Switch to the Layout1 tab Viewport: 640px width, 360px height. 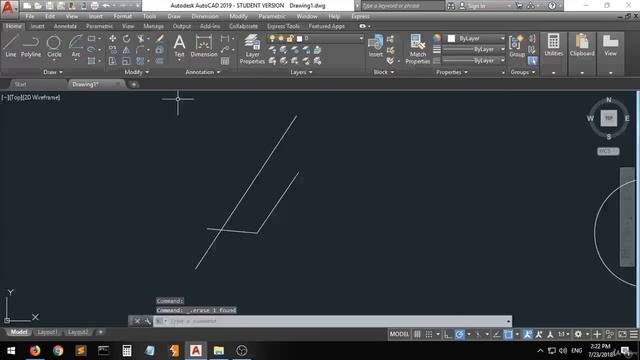point(47,332)
